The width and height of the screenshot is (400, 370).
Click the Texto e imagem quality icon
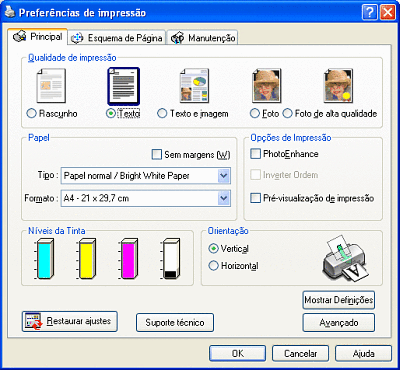[194, 86]
